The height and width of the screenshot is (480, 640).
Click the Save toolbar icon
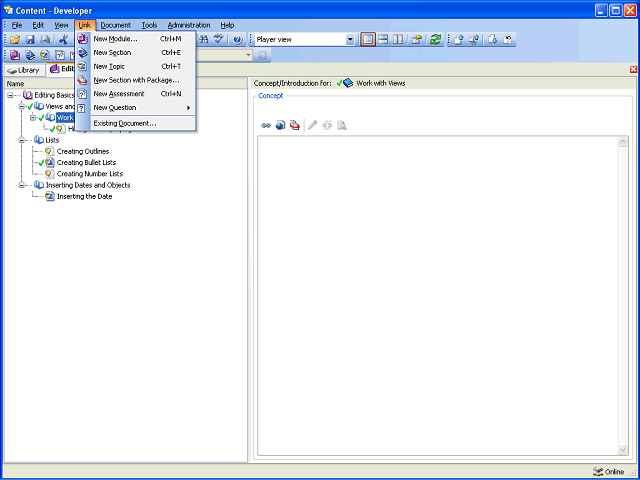30,40
